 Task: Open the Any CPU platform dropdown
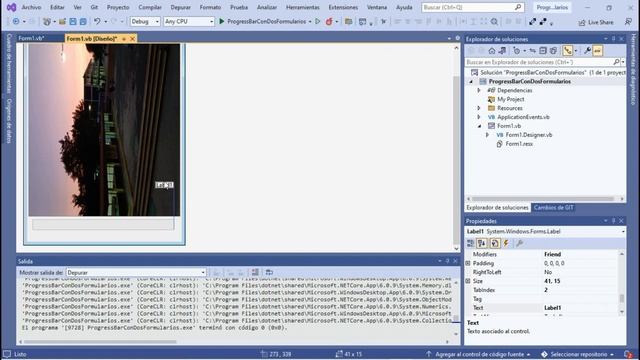189,22
